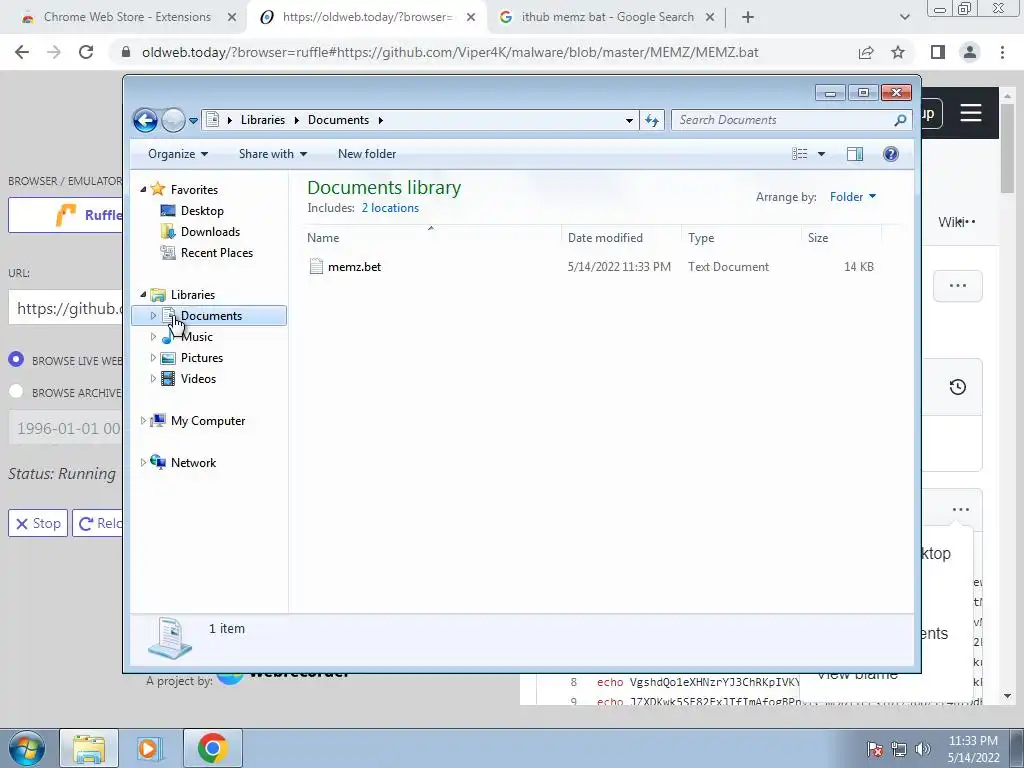
Task: Open the Arrange by Folder dropdown
Action: [853, 197]
